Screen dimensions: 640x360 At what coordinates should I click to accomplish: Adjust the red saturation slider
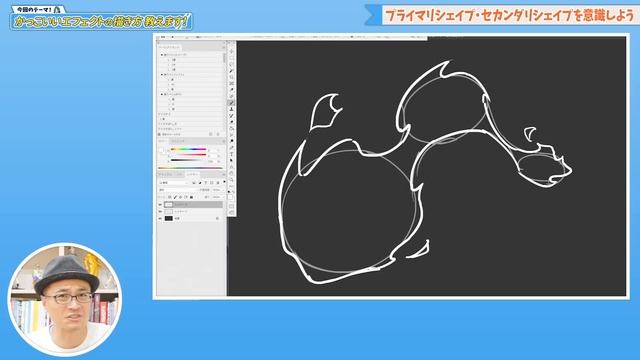click(189, 155)
